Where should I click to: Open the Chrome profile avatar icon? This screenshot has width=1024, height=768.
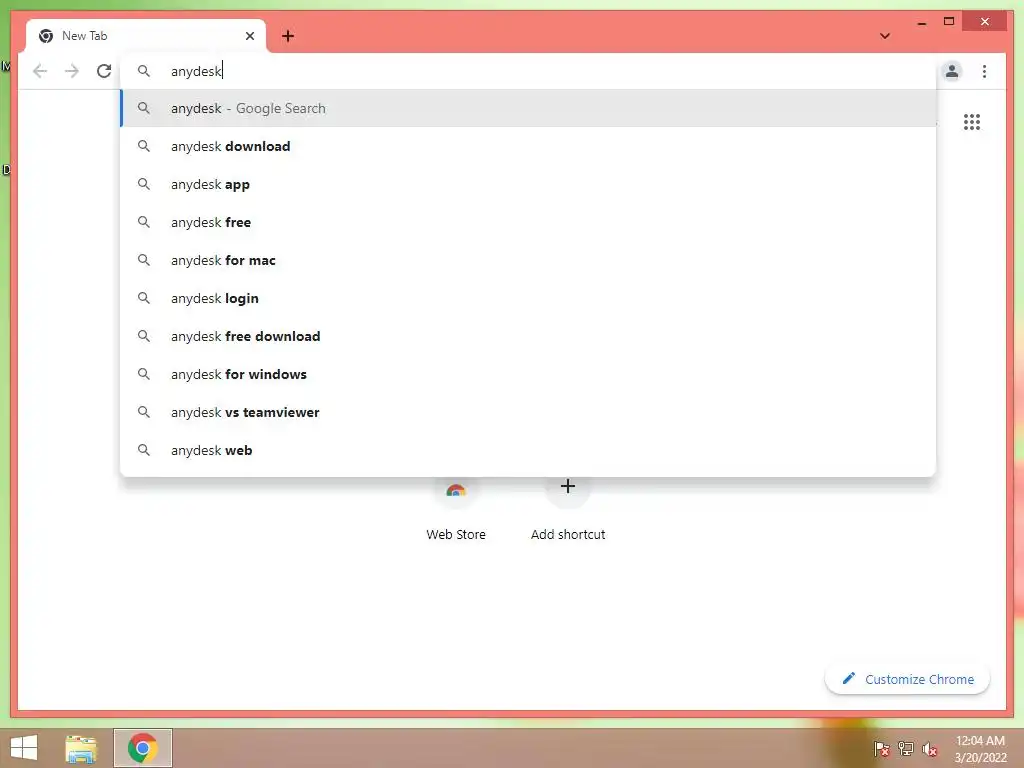952,71
